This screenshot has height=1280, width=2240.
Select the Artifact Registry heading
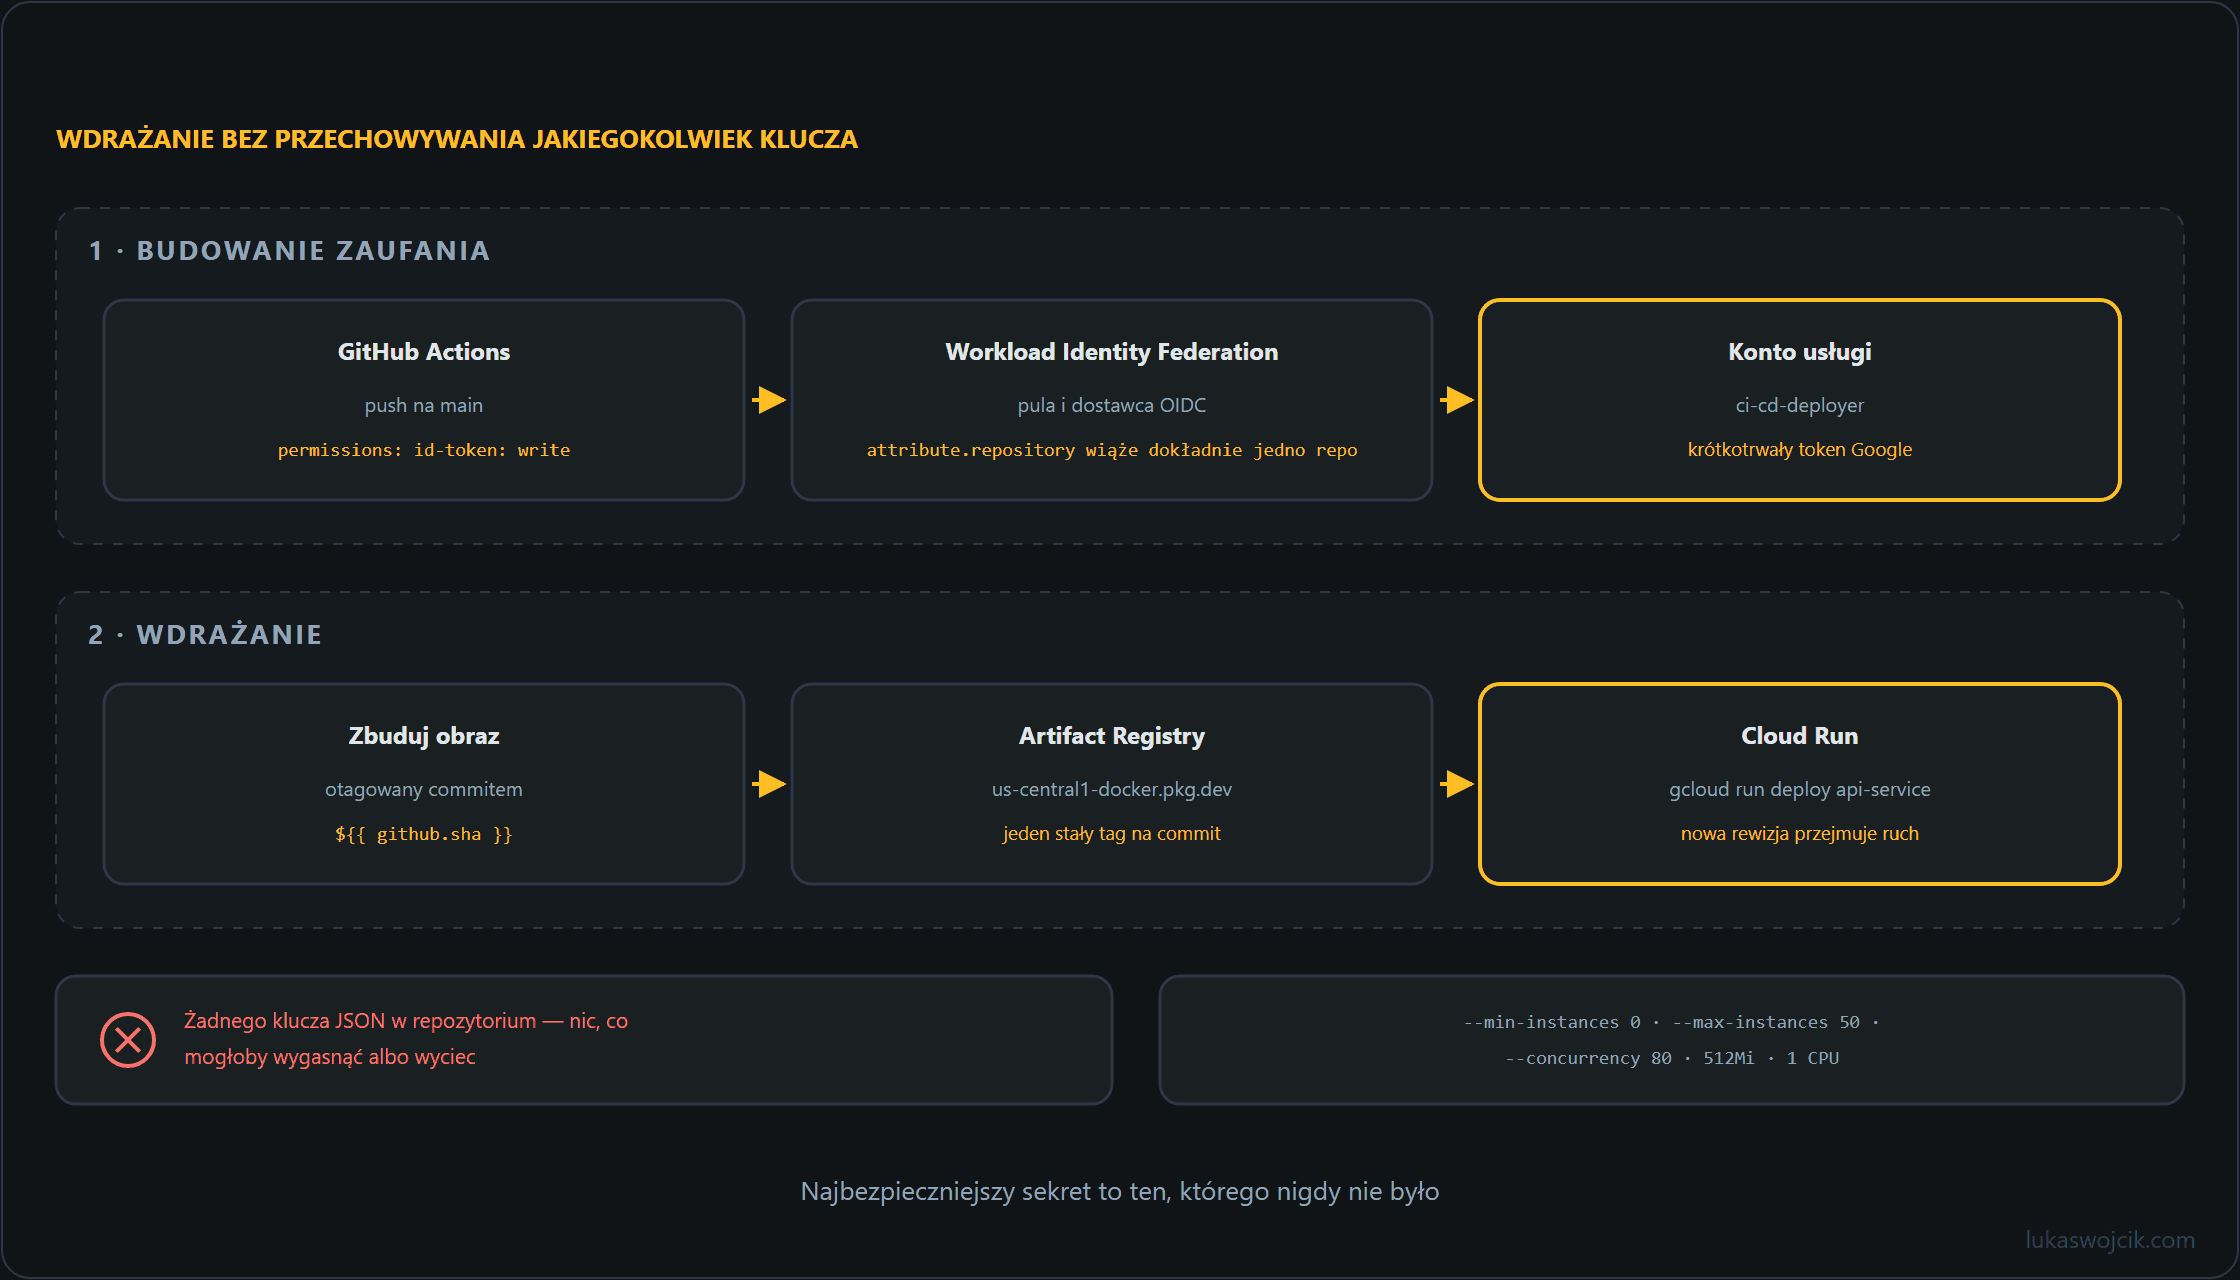pyautogui.click(x=1112, y=736)
